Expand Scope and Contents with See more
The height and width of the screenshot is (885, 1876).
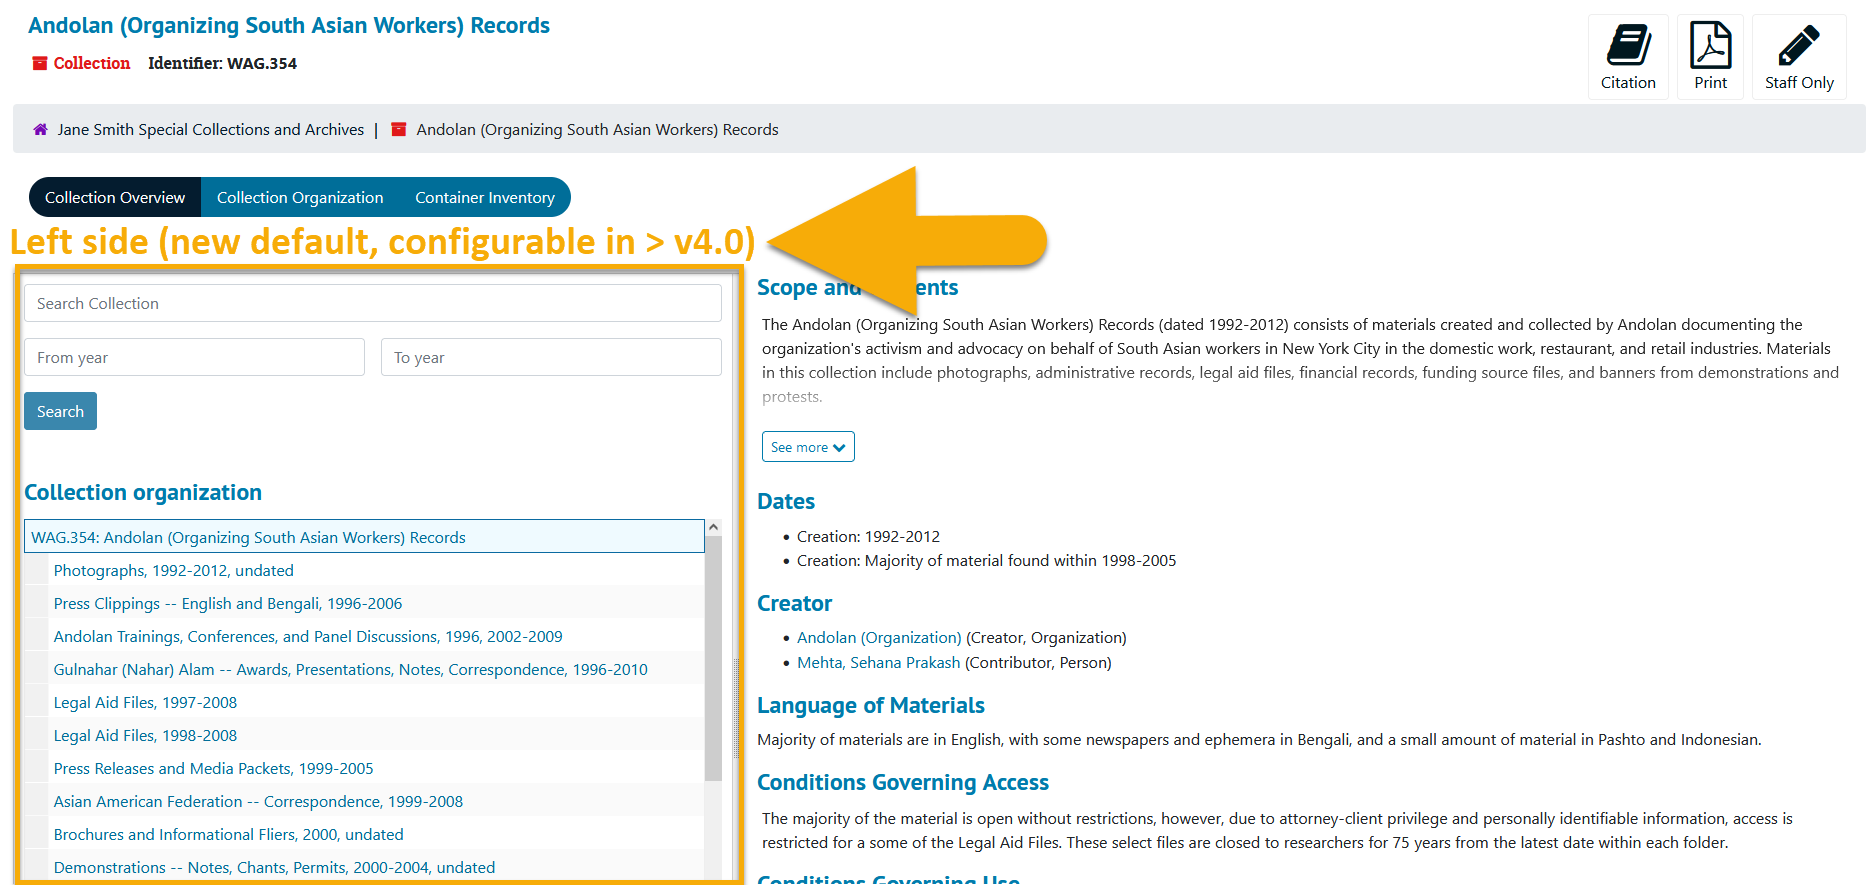tap(808, 447)
